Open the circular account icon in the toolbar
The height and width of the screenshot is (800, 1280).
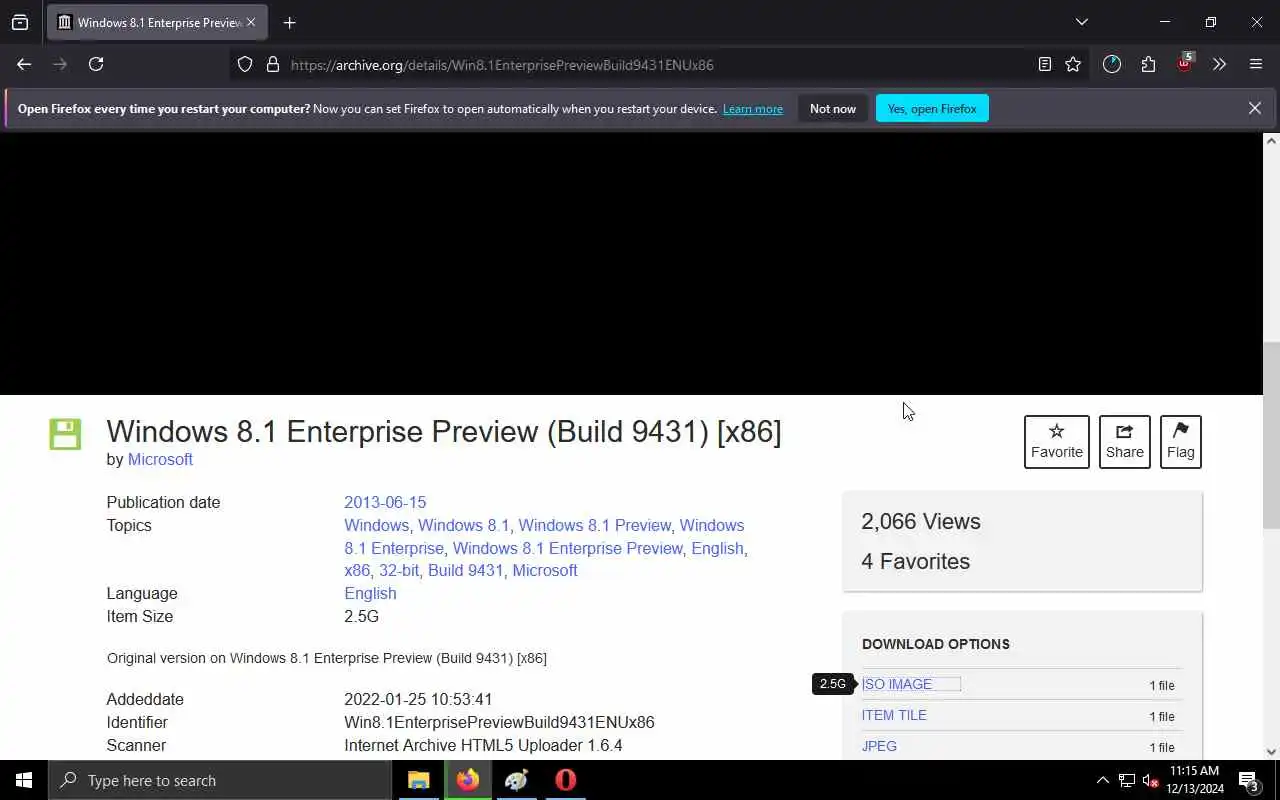click(x=1112, y=64)
